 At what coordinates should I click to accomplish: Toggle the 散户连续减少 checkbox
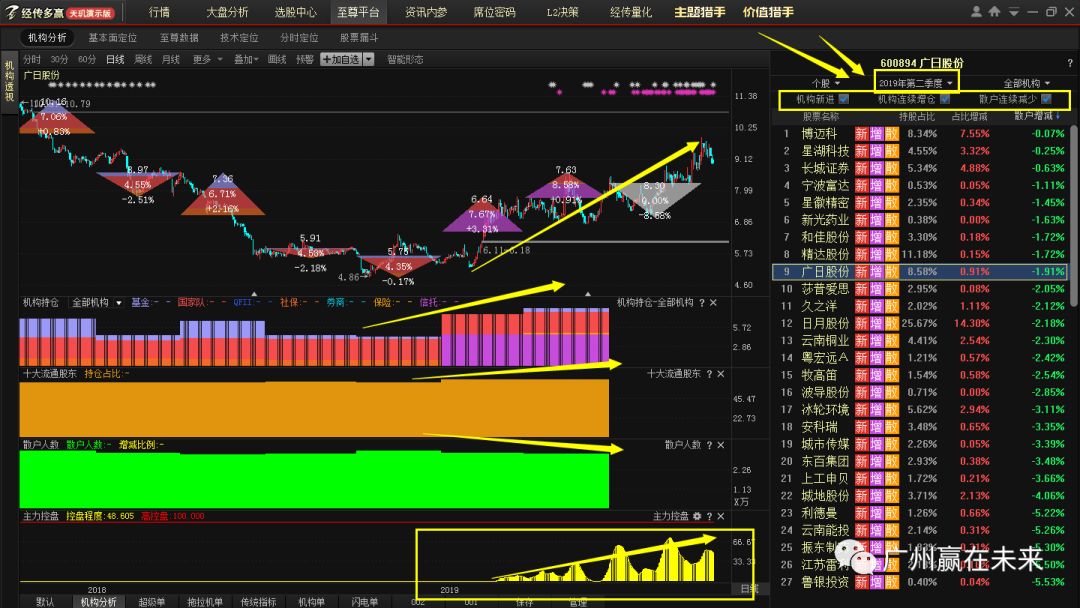coord(1046,100)
